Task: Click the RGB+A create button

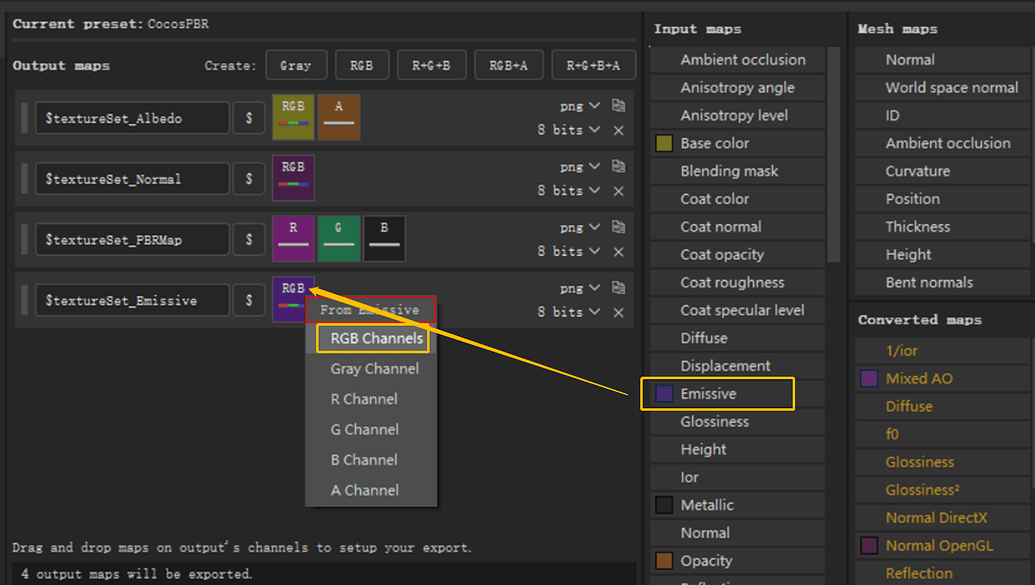Action: [506, 65]
